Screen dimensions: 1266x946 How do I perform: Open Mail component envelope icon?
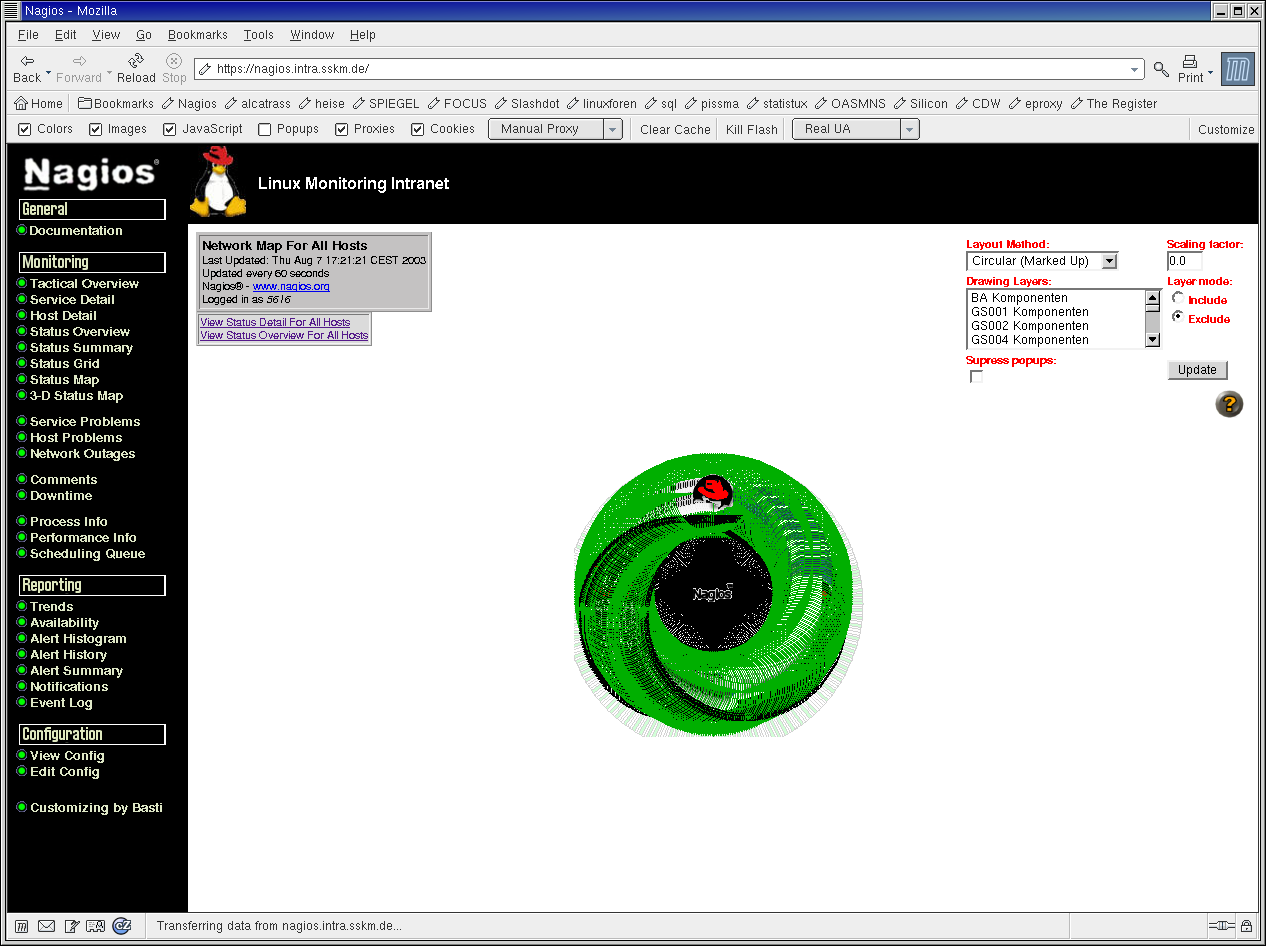point(46,926)
